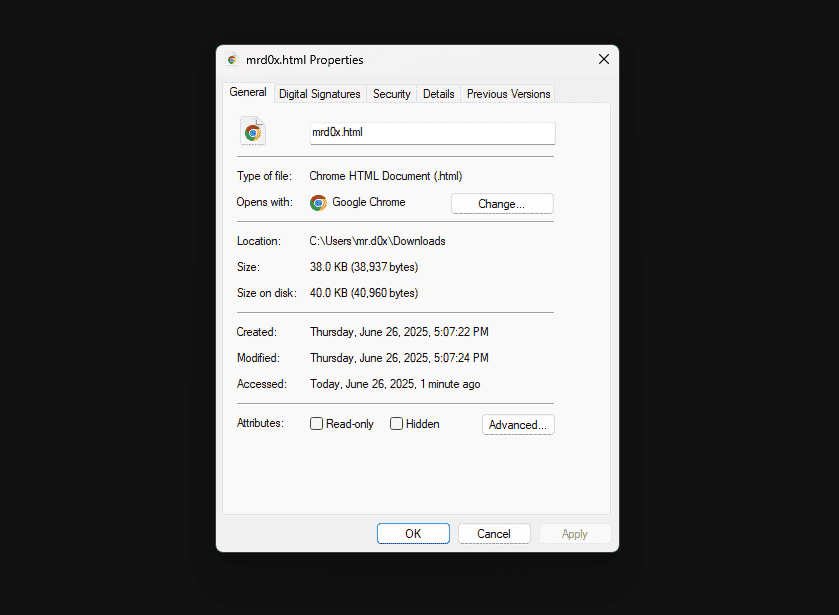
Task: Click the Google Chrome label beside Opens with
Action: click(x=369, y=202)
